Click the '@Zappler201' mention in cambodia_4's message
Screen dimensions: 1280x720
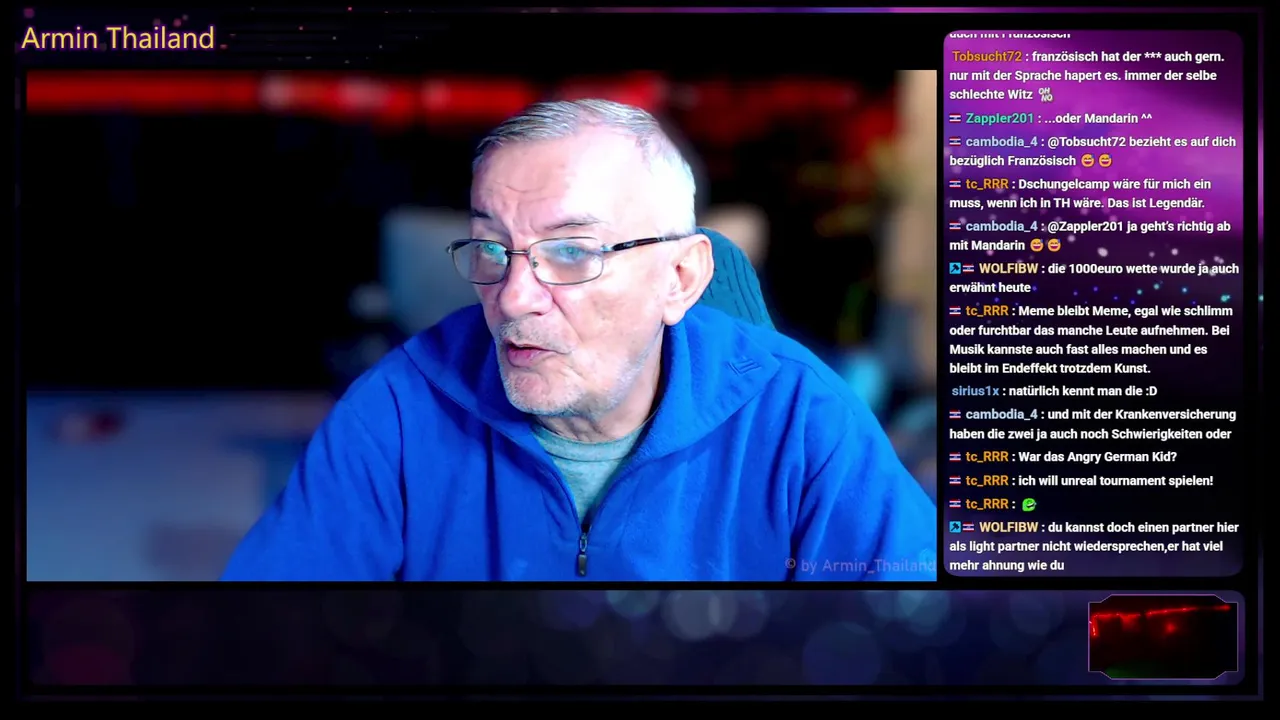point(1086,227)
